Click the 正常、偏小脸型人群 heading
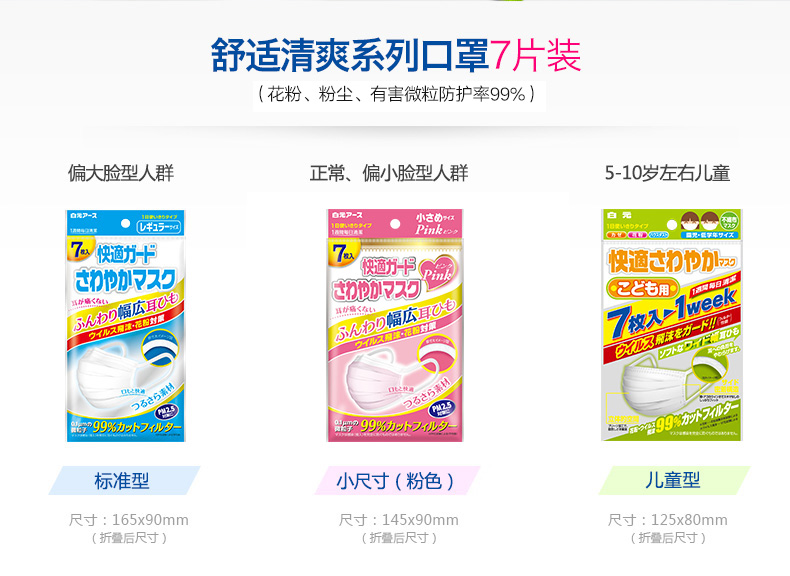The height and width of the screenshot is (576, 790). tap(389, 173)
